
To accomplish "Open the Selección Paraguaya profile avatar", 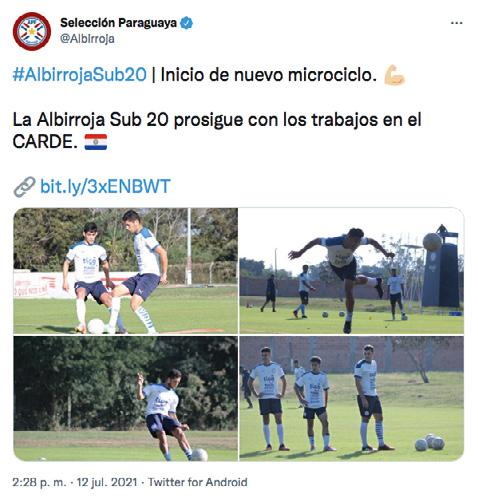I will pos(32,31).
